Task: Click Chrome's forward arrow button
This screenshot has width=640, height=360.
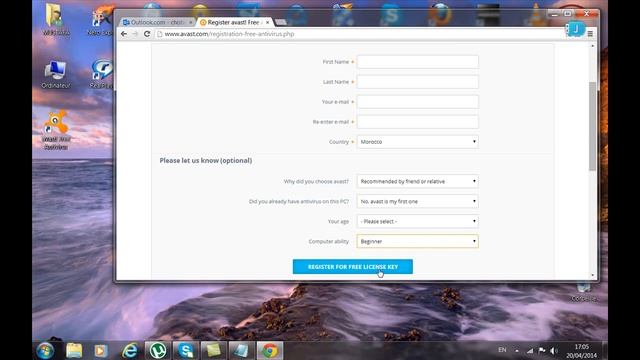Action: (x=135, y=34)
